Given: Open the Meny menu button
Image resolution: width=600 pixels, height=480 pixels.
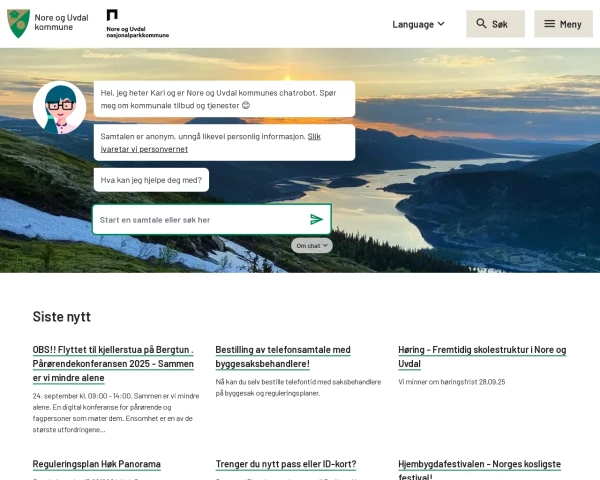Looking at the screenshot, I should pyautogui.click(x=562, y=24).
